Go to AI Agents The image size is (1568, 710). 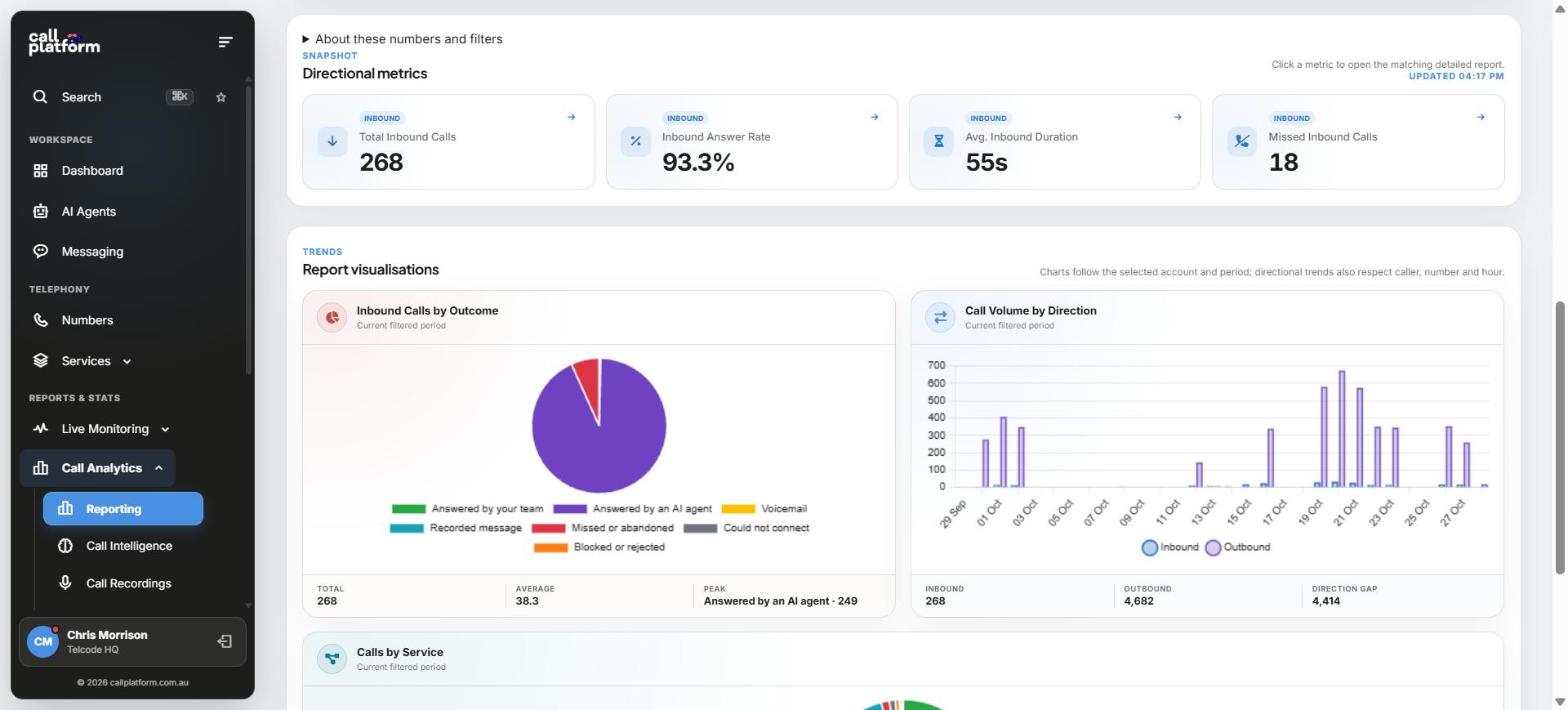(x=88, y=211)
